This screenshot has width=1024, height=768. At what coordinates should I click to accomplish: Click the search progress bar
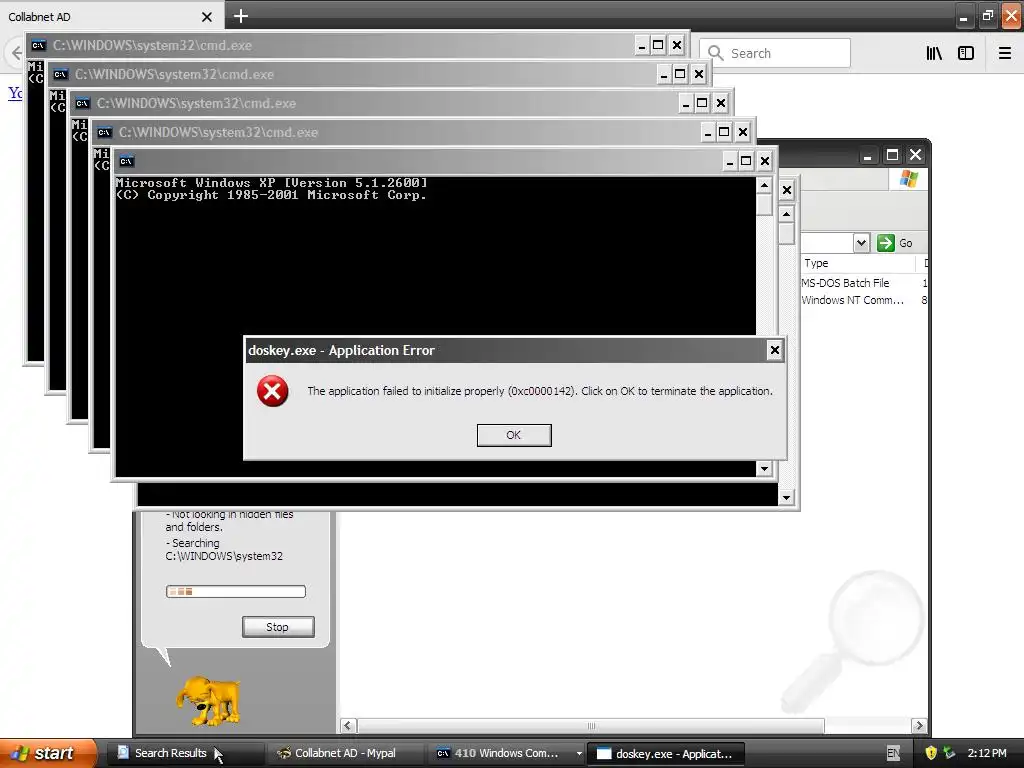point(236,592)
